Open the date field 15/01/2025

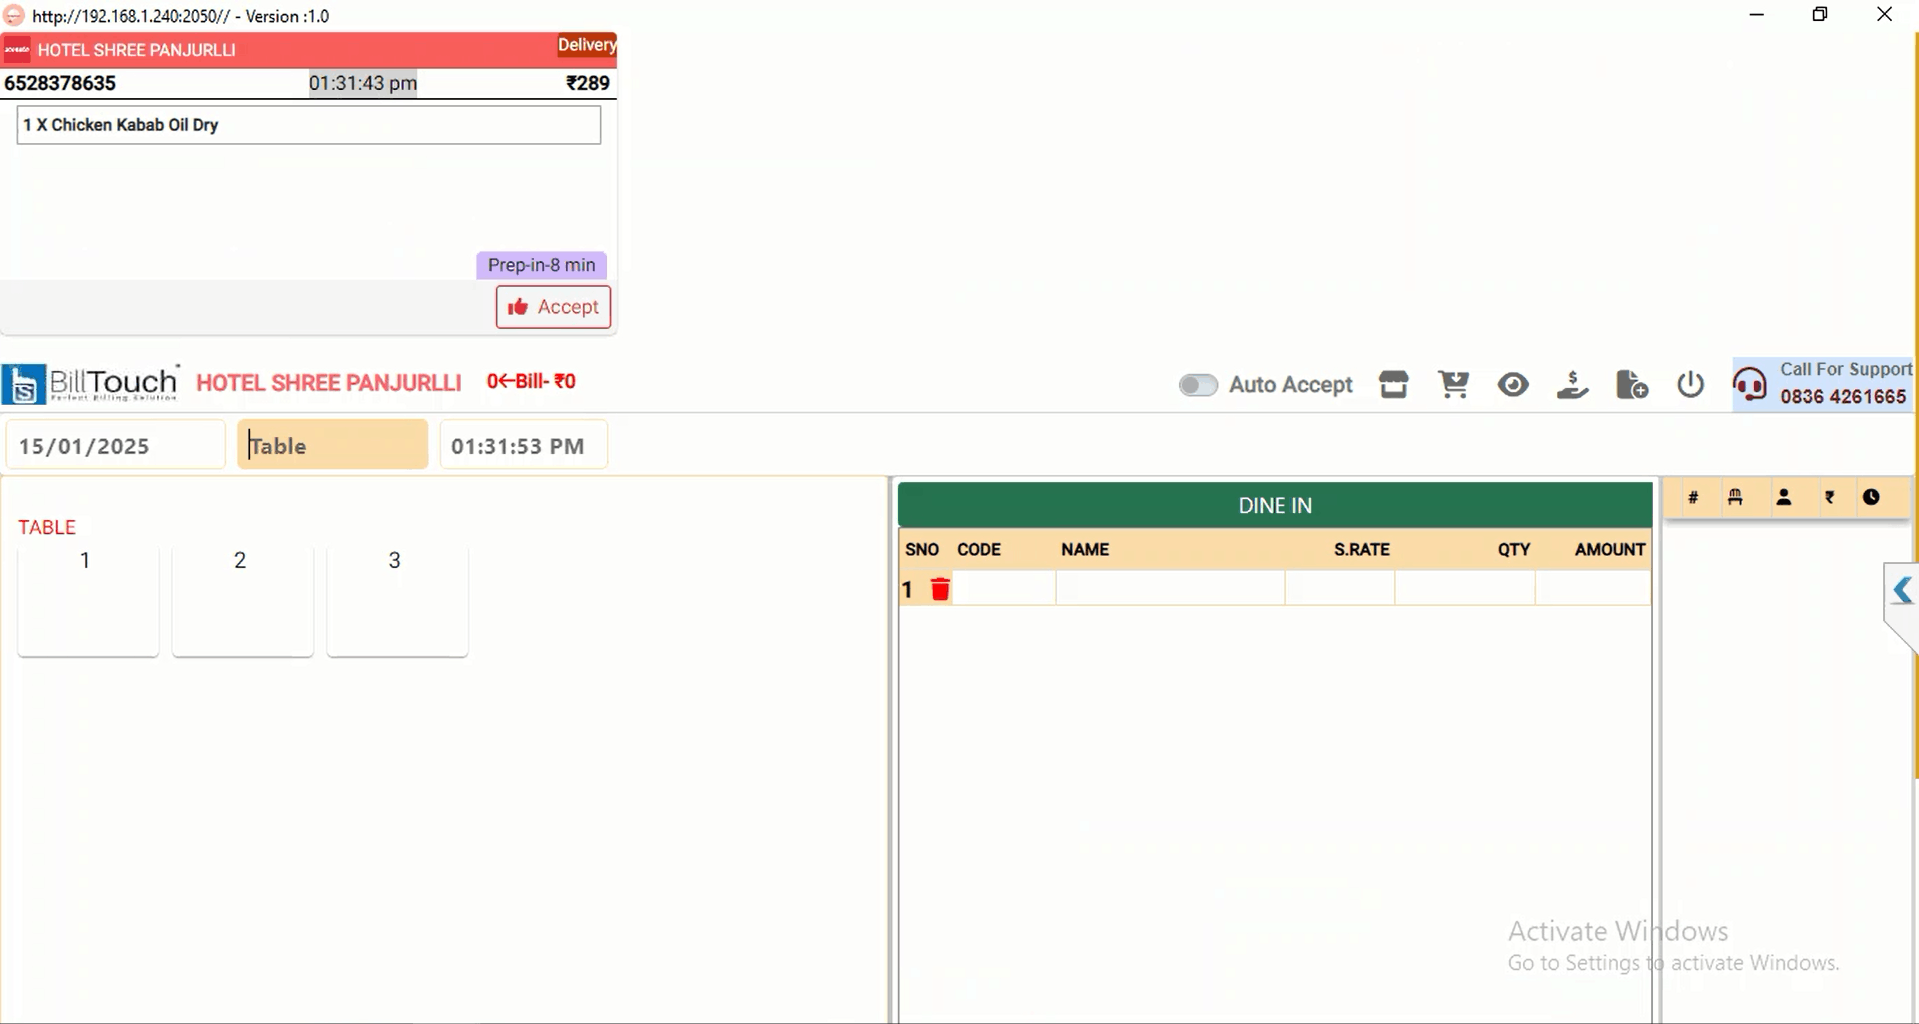pos(115,446)
